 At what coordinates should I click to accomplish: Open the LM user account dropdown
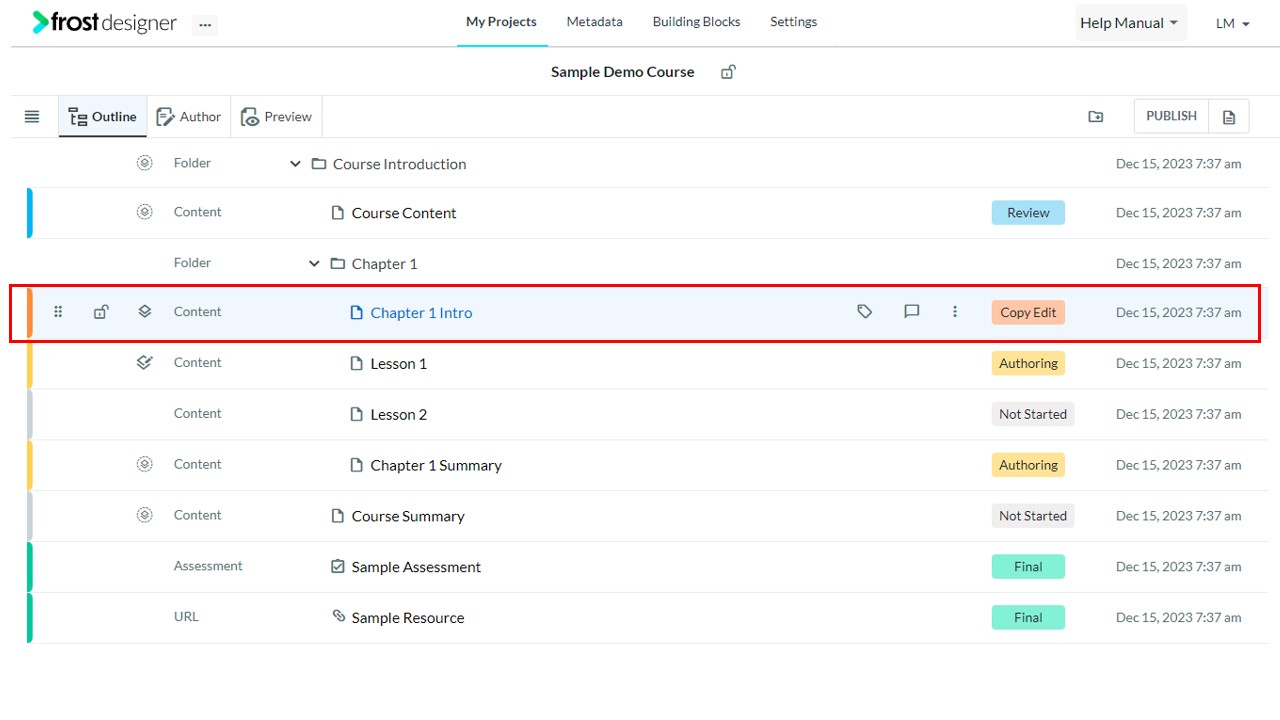pos(1233,23)
